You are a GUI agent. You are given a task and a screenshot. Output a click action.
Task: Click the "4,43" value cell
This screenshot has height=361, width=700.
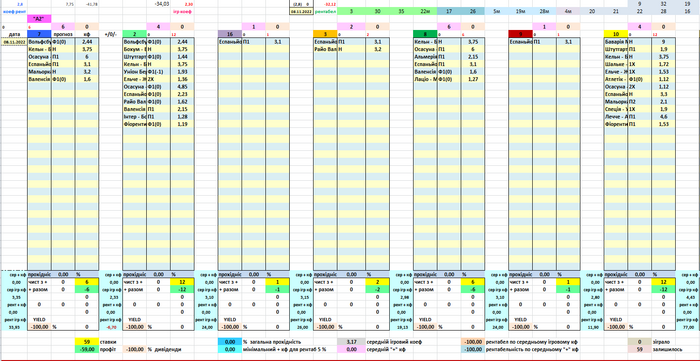(688, 297)
